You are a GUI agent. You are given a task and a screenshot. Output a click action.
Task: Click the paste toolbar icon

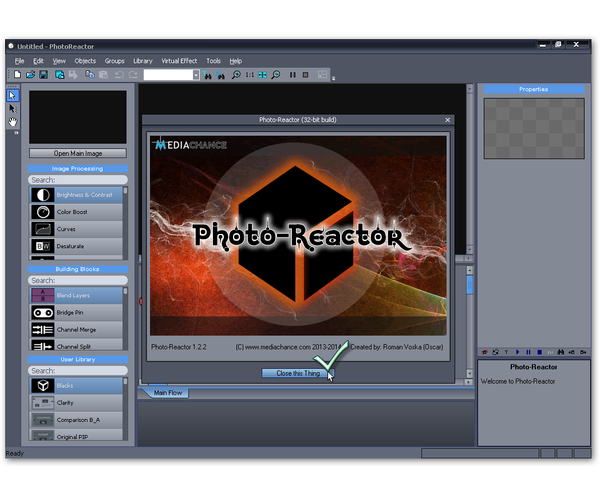coord(103,75)
